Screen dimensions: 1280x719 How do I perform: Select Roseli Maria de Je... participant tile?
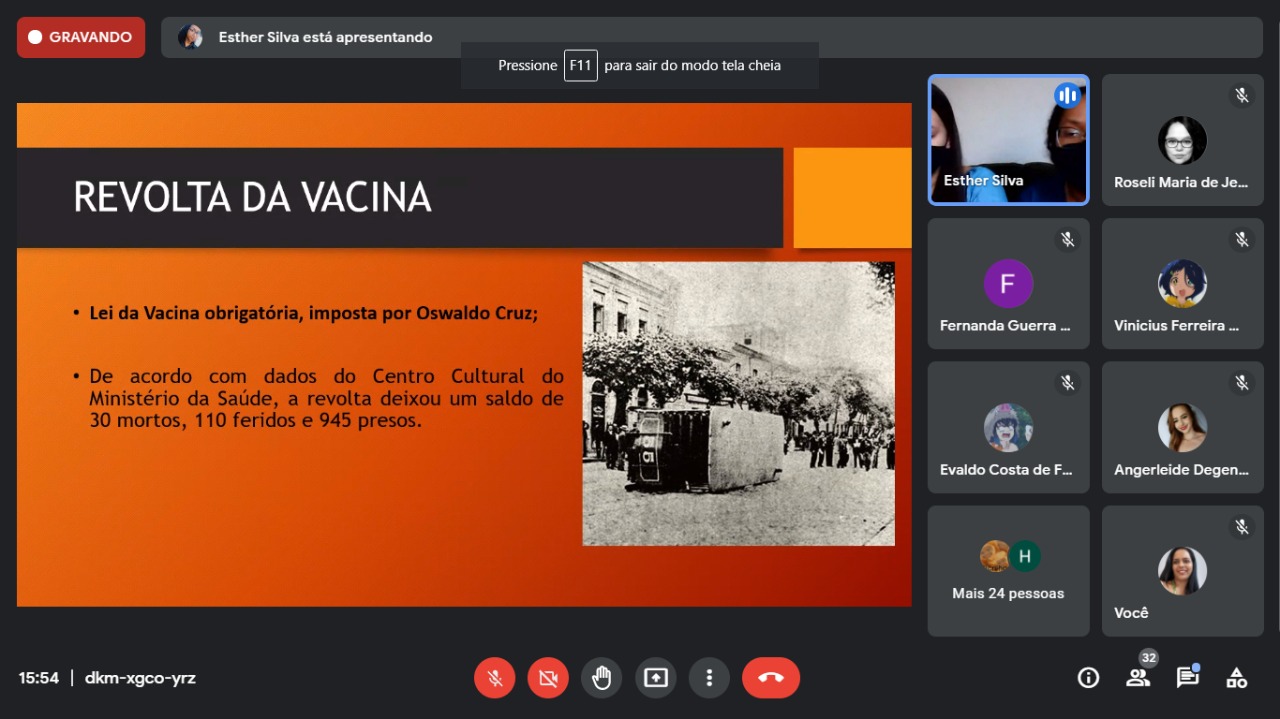tap(1182, 140)
